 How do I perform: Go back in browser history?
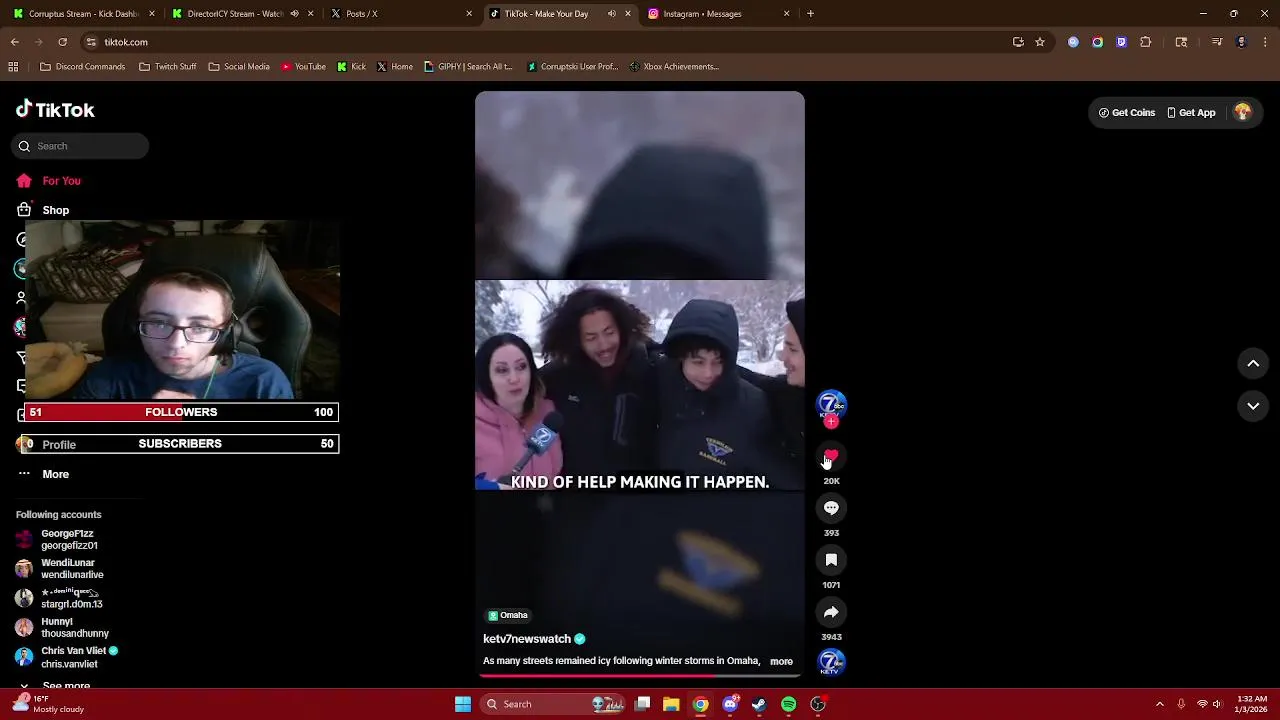click(14, 42)
